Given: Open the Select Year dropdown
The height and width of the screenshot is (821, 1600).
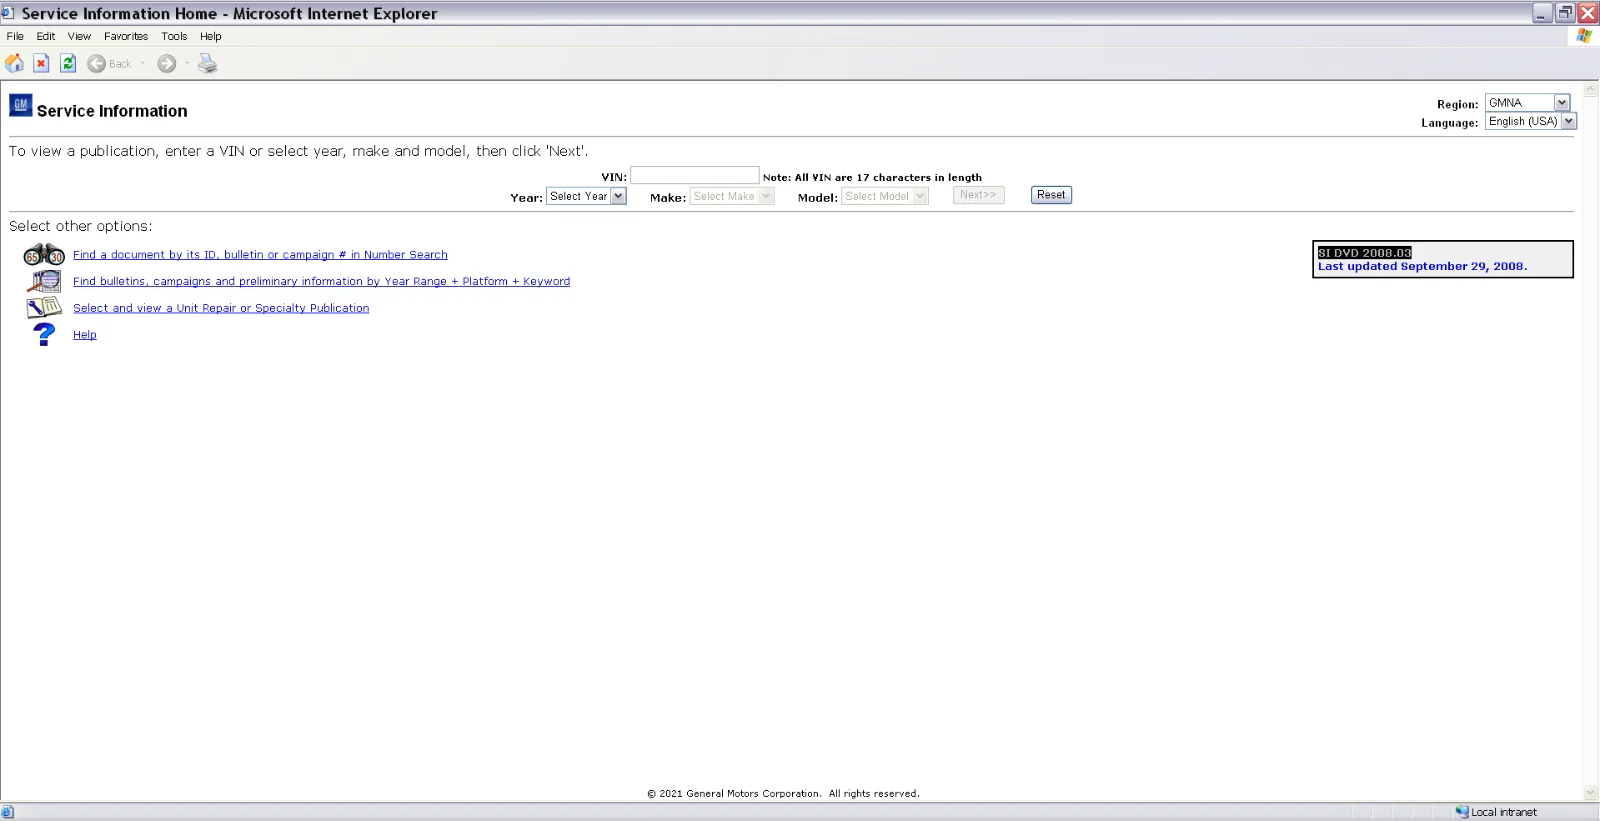Looking at the screenshot, I should pos(586,196).
